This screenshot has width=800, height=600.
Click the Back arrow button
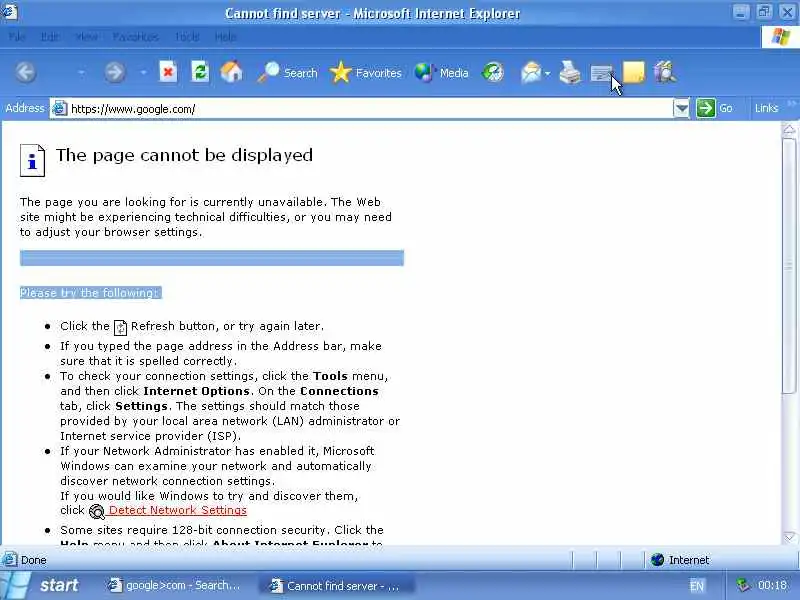[26, 72]
